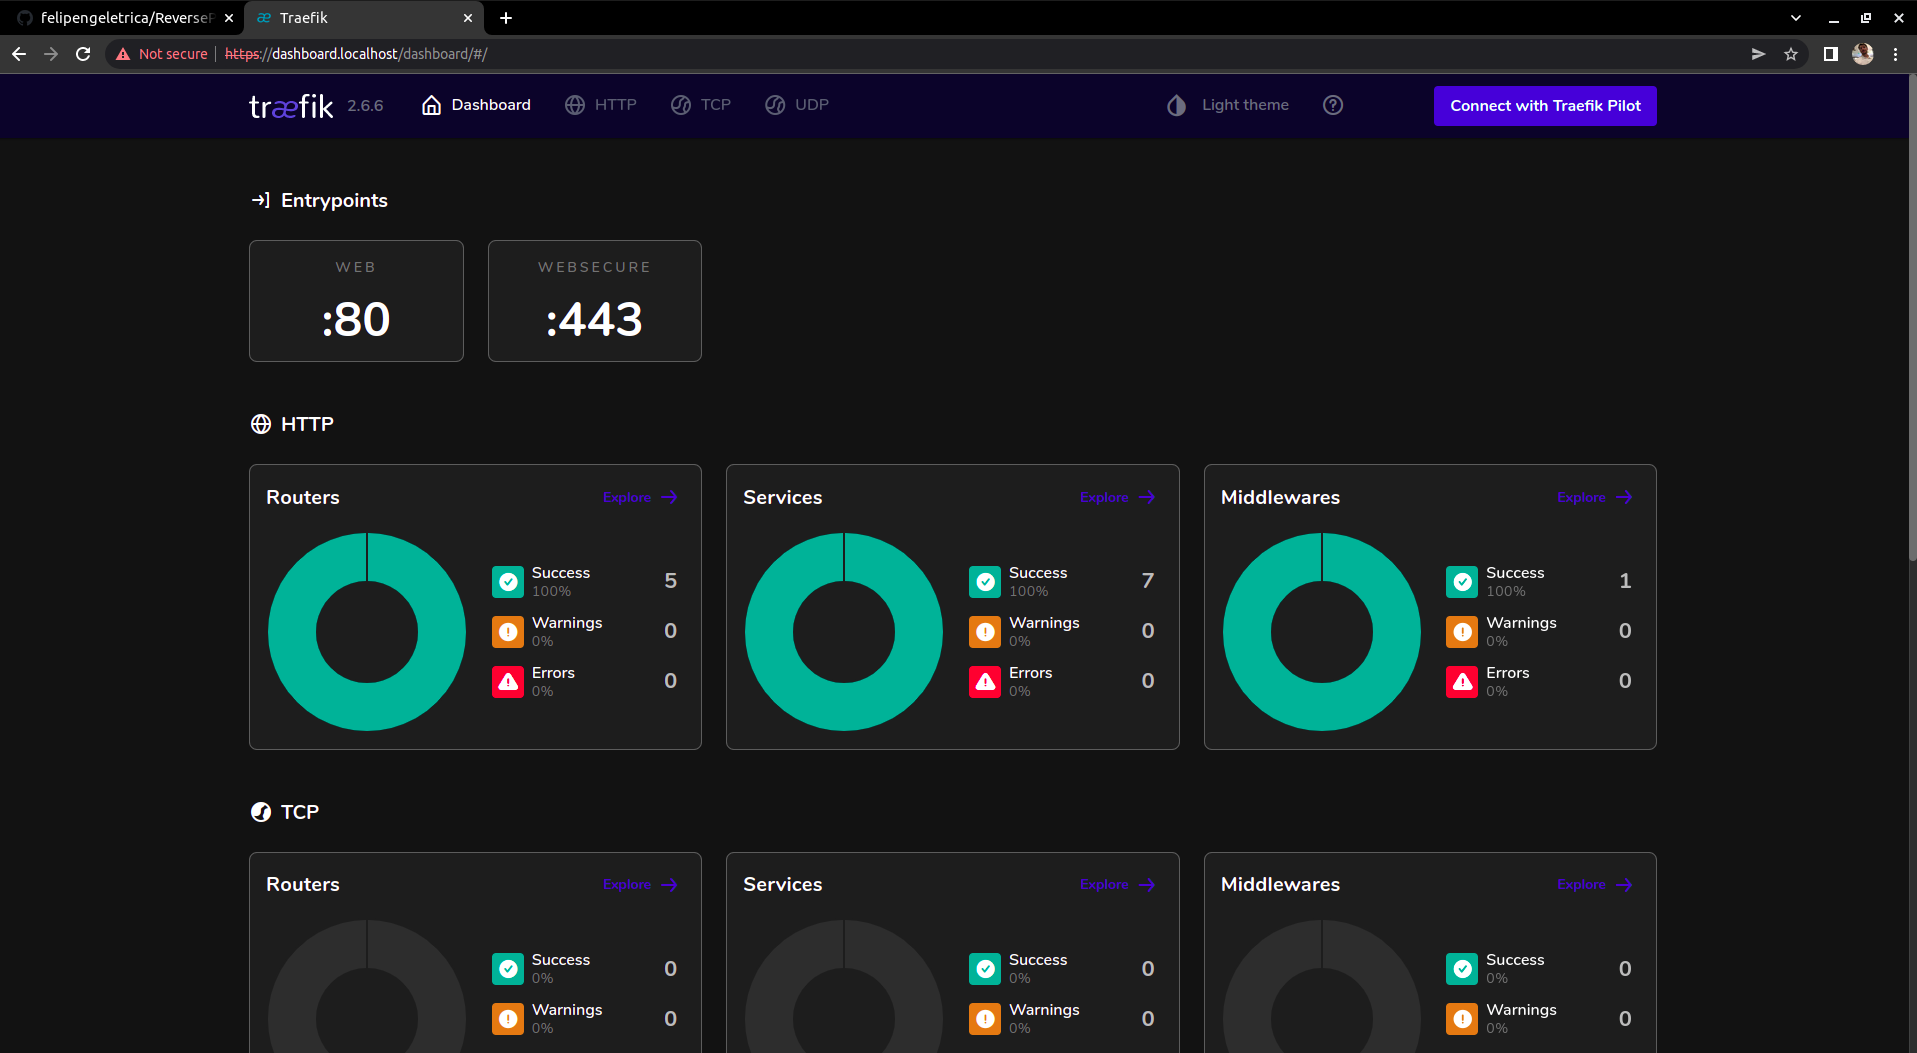Click the WEB :80 entrypoint card
The image size is (1917, 1053).
pos(356,301)
